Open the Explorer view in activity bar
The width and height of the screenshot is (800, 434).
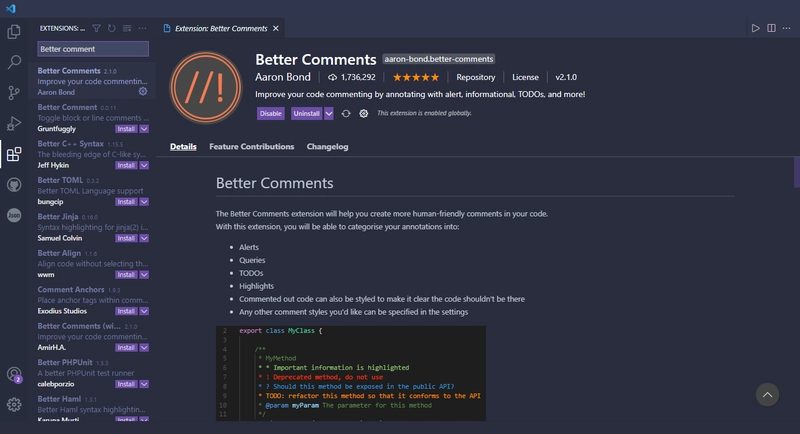point(14,32)
